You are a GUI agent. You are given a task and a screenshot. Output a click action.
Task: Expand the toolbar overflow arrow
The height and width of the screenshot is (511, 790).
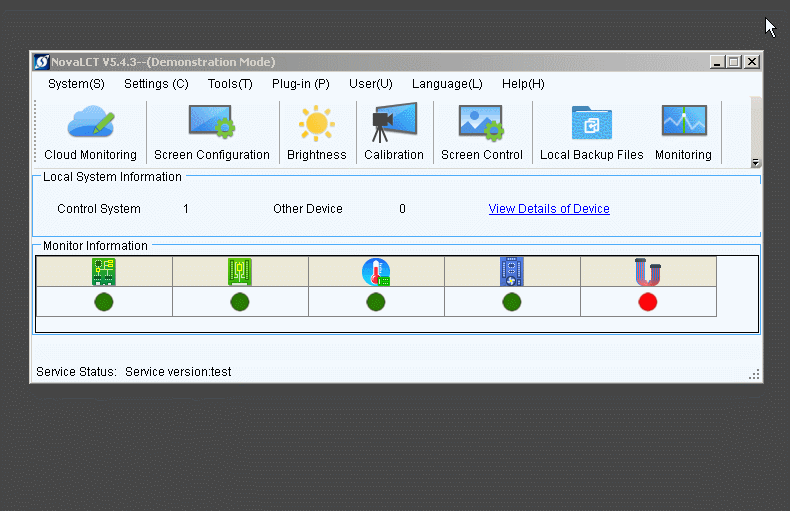click(755, 163)
